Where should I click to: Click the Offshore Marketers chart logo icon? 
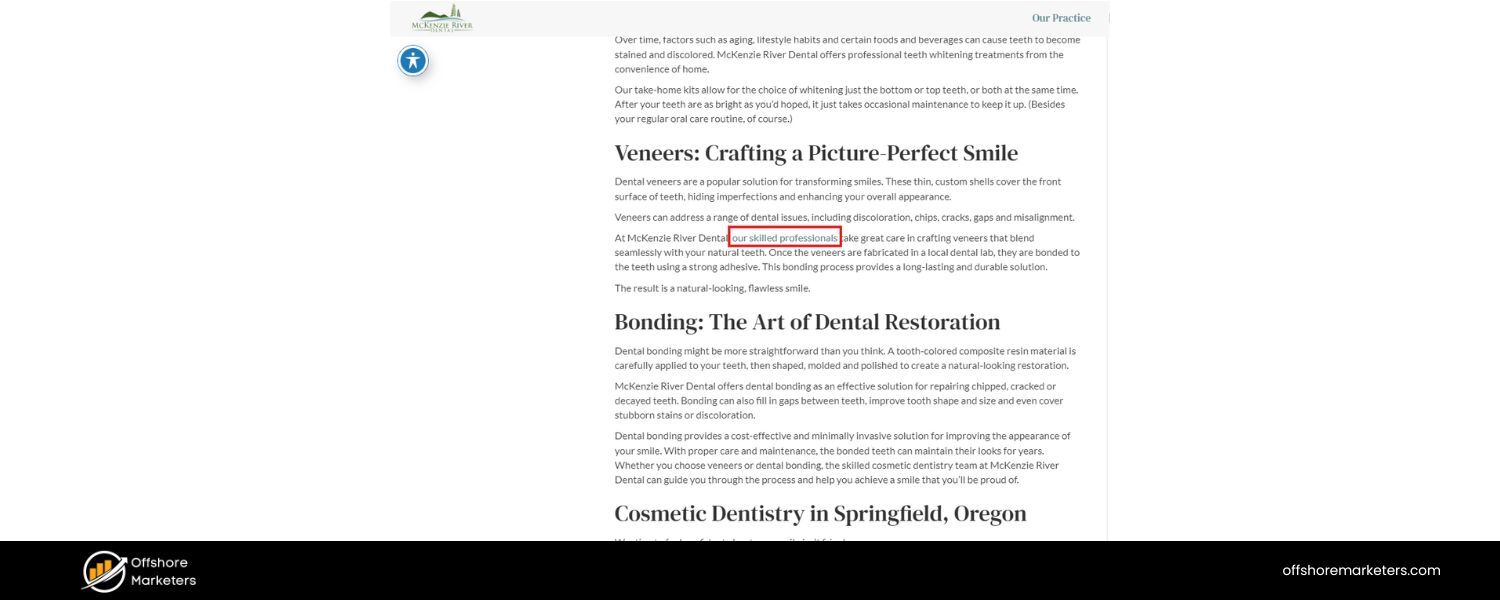coord(104,571)
